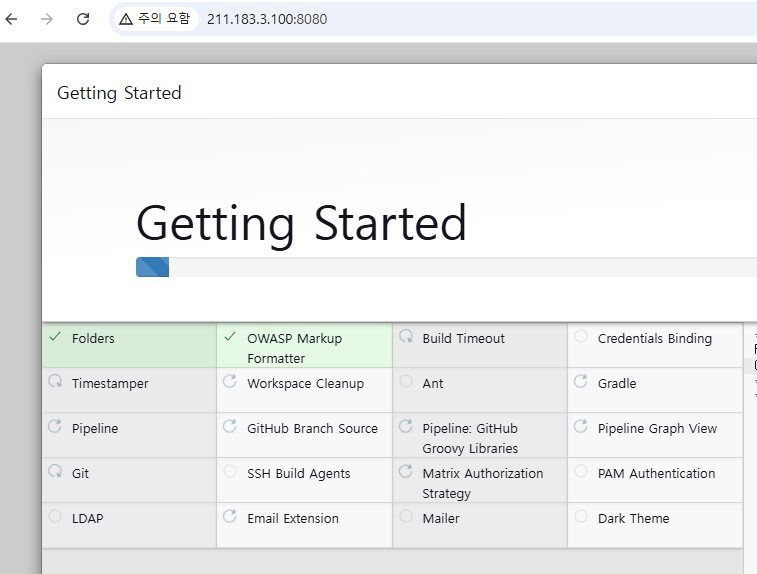Screen dimensions: 757x574
Task: Select the Email Extension label
Action: (293, 518)
